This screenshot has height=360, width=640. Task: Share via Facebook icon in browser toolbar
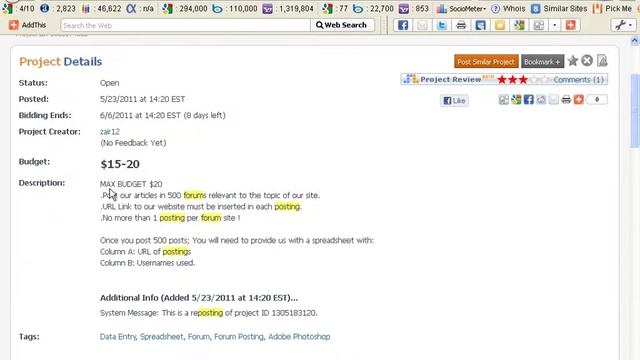[x=403, y=25]
